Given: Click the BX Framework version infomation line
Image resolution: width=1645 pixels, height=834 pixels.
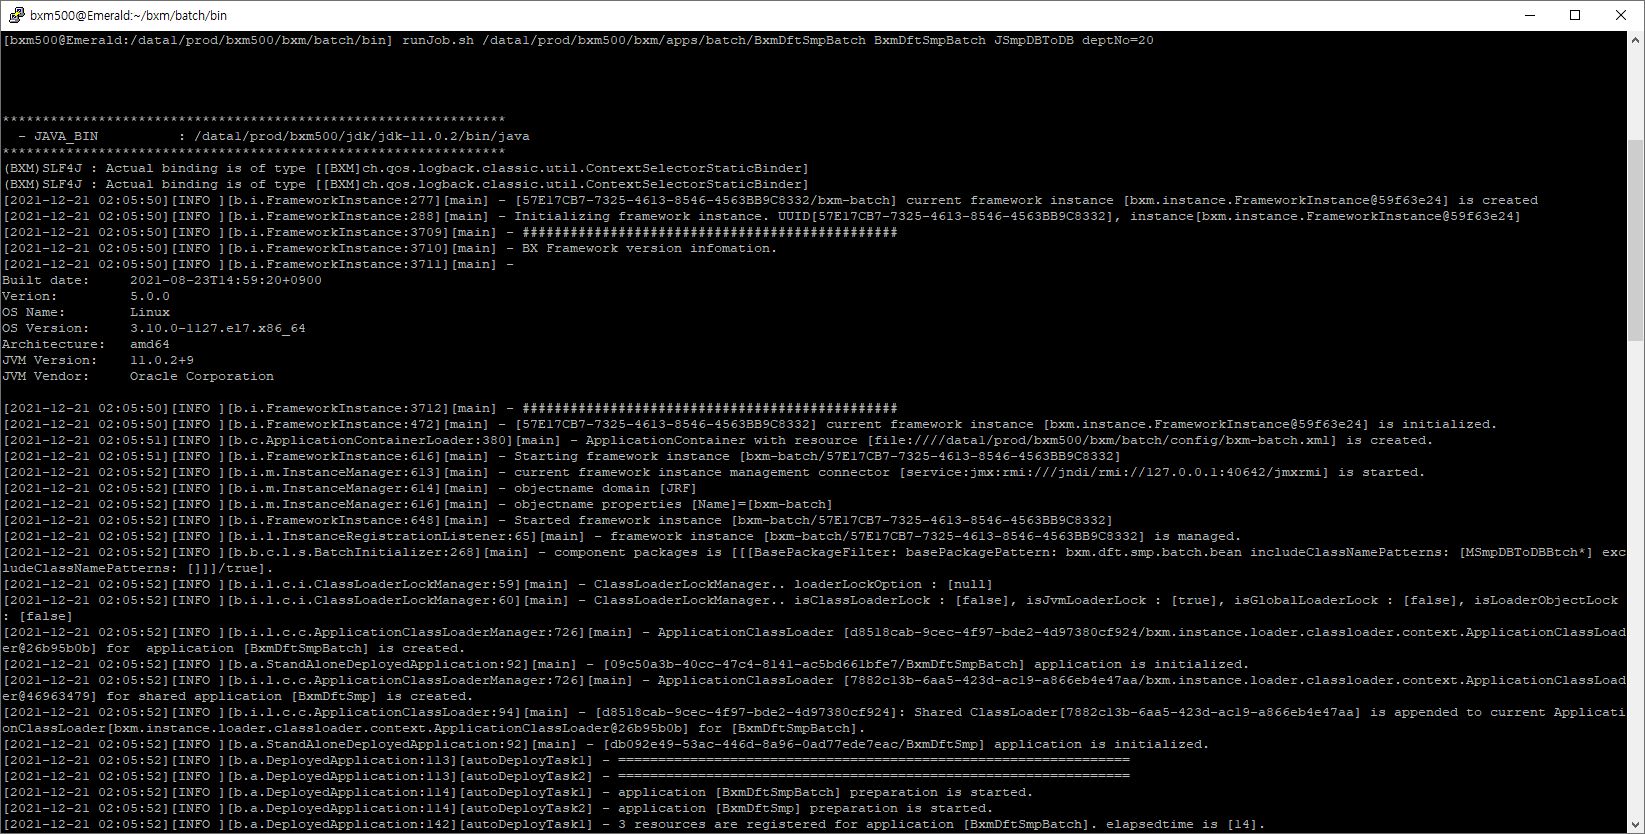Looking at the screenshot, I should (x=648, y=249).
